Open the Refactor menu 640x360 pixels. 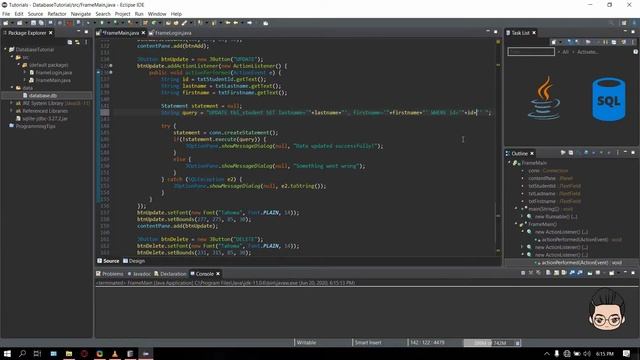[57, 14]
